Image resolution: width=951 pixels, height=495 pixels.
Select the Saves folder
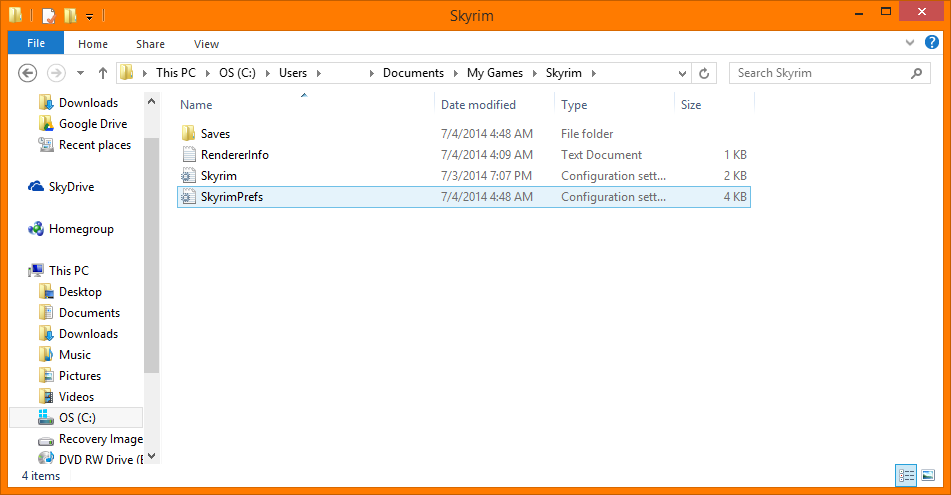[215, 134]
